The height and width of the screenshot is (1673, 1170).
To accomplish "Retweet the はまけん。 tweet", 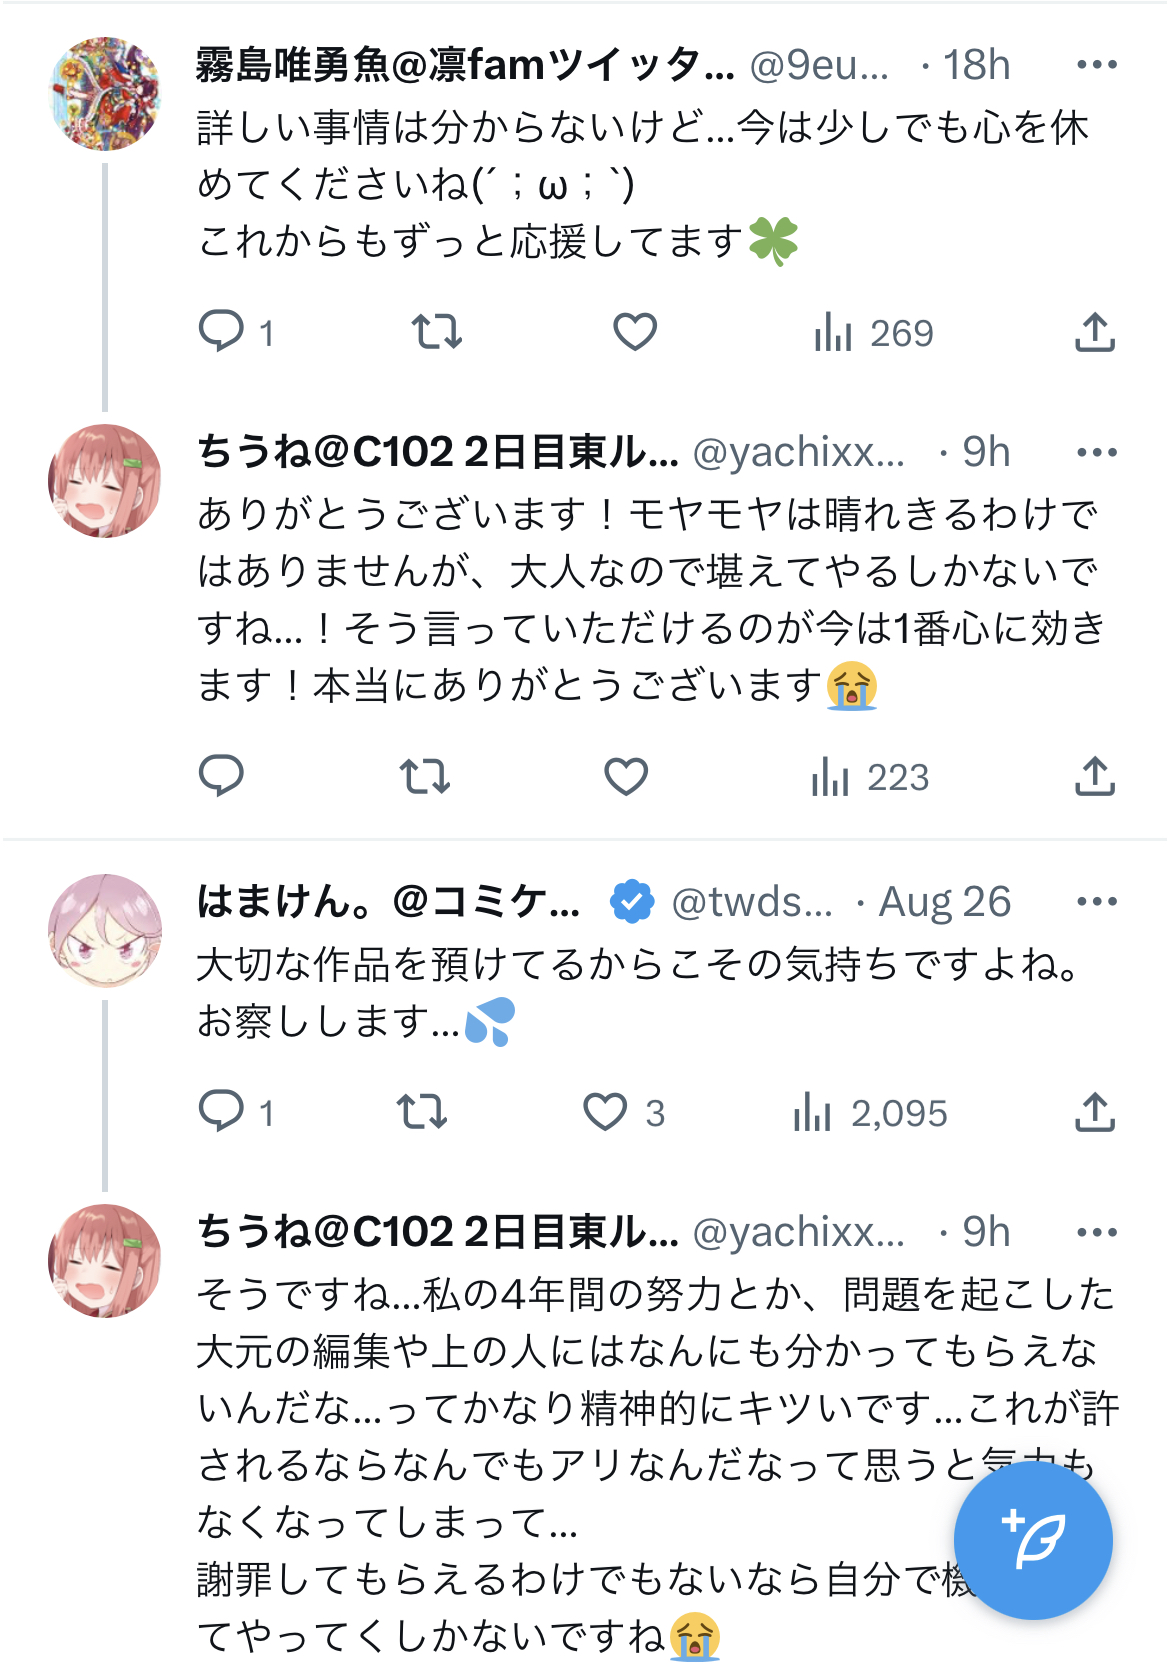I will click(422, 1112).
